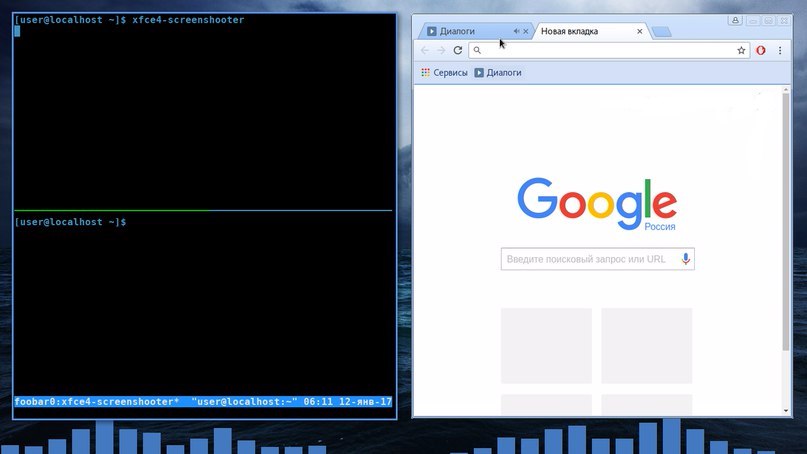Screen dimensions: 807x454
Task: Bookmark this page with the star icon
Action: 741,50
